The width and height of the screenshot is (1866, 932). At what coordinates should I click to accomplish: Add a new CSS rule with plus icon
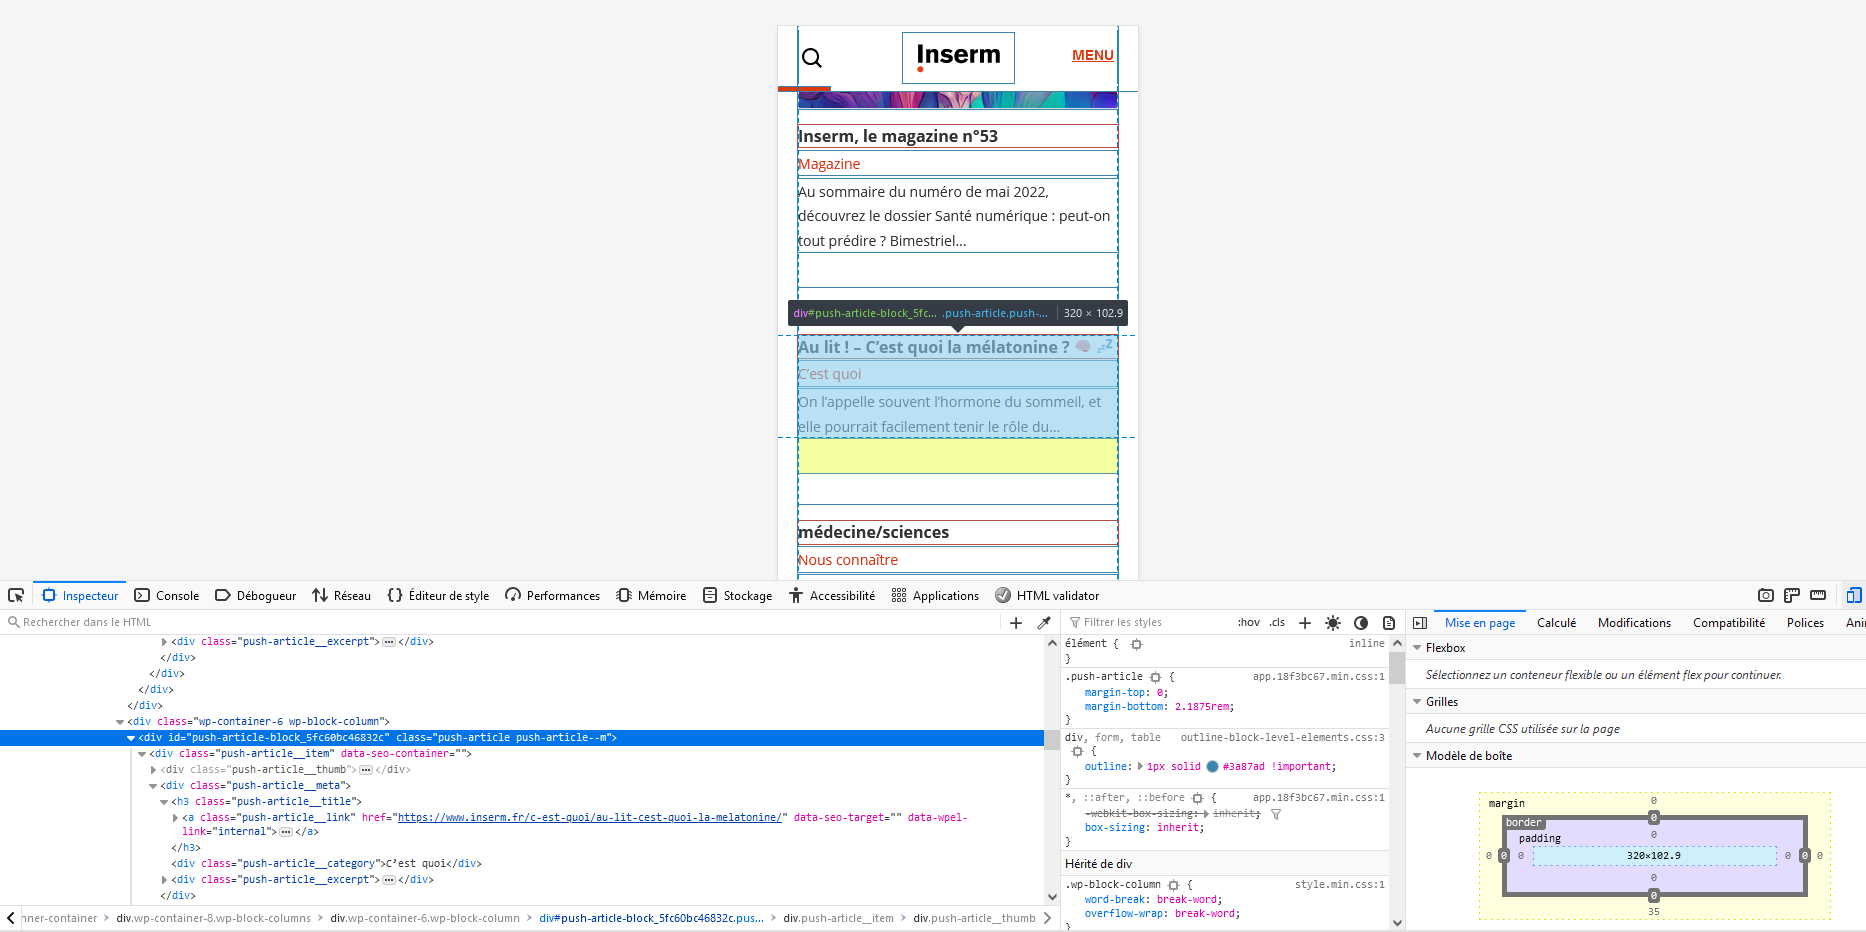click(1305, 622)
